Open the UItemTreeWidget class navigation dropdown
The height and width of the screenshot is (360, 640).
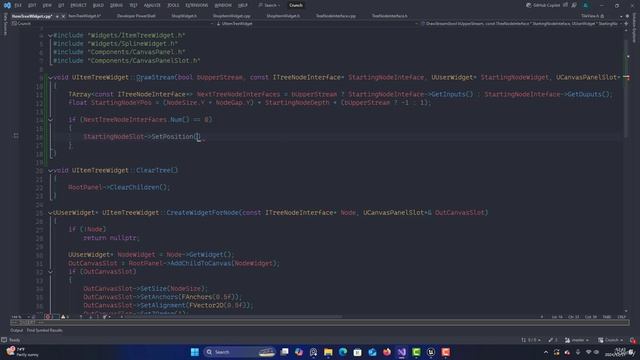(x=316, y=24)
